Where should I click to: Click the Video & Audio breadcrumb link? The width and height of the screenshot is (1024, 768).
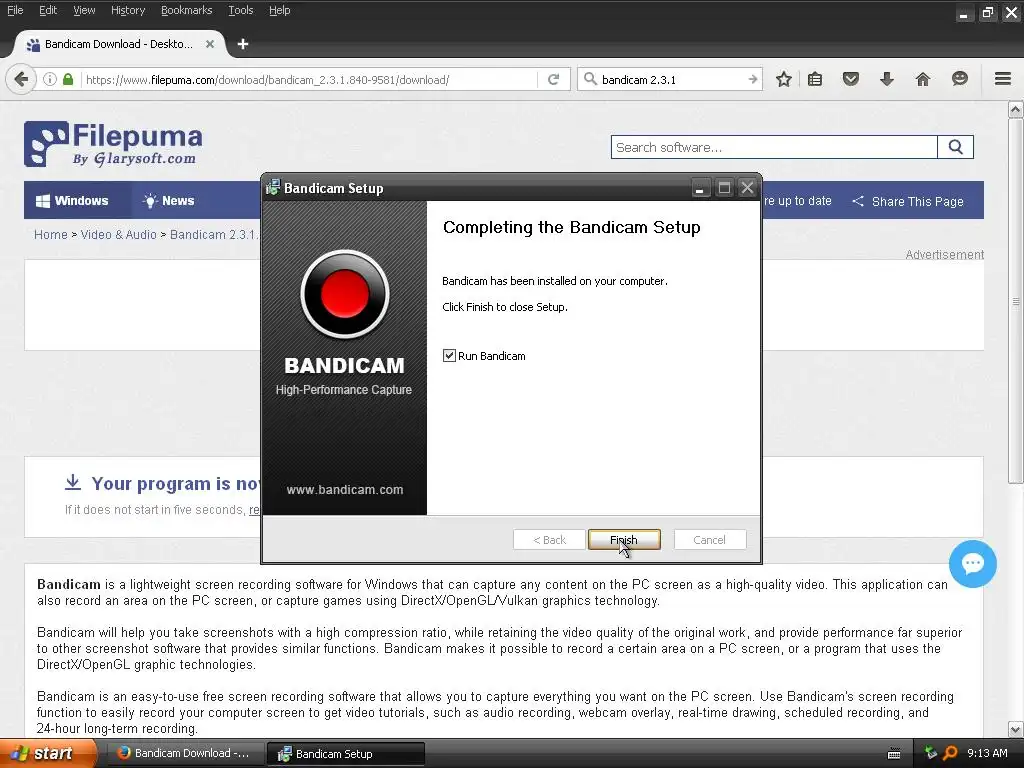(118, 234)
